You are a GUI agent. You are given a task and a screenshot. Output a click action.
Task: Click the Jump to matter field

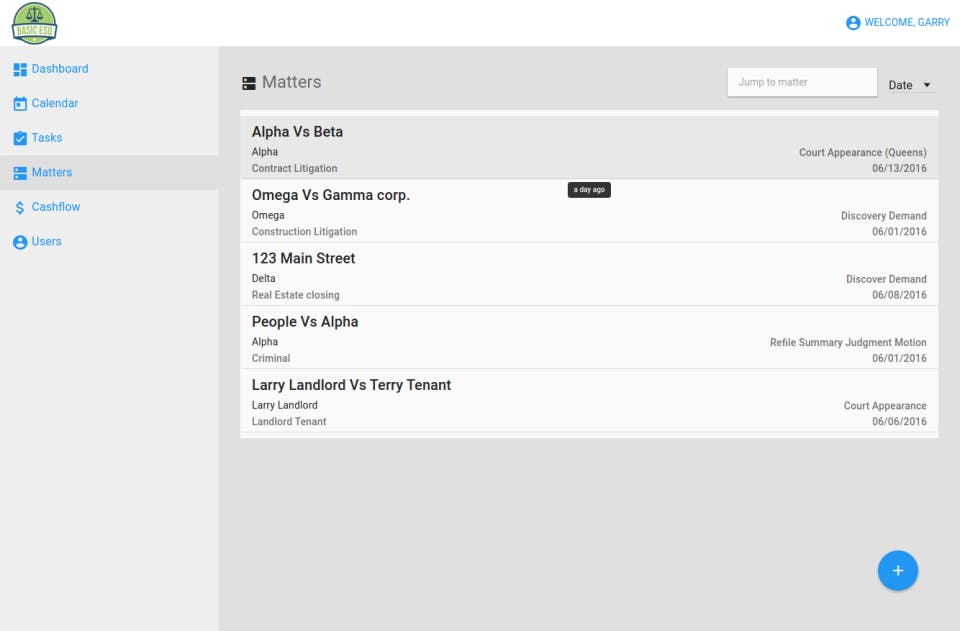point(801,82)
